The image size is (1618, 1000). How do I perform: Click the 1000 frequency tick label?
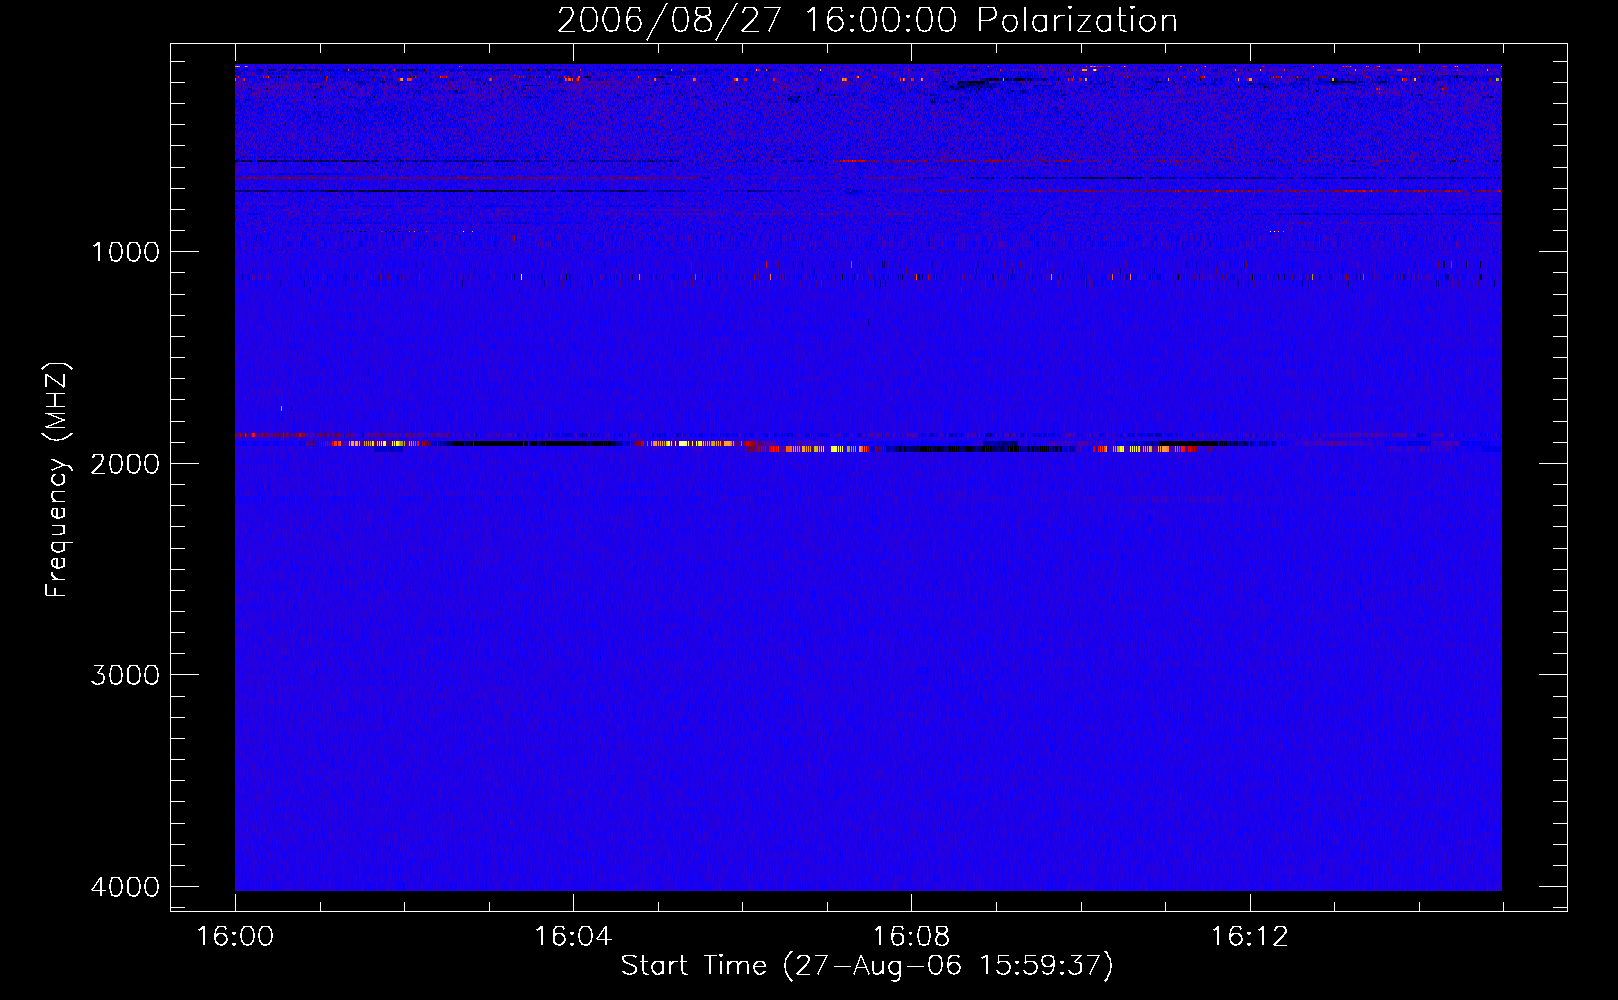coord(125,252)
